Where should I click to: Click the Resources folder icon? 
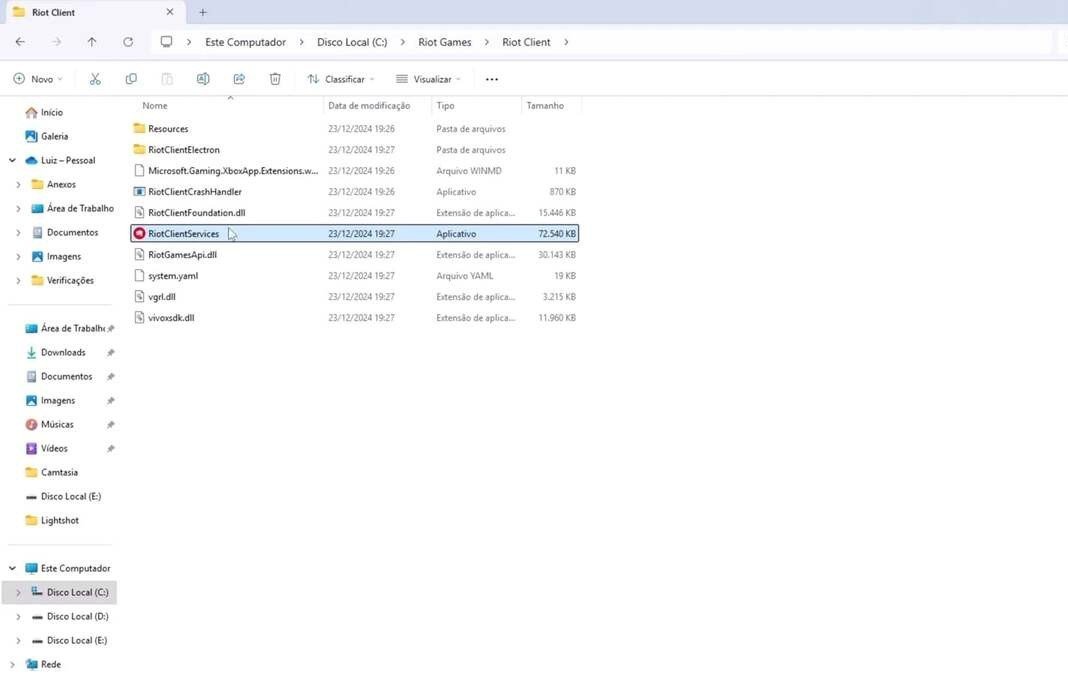(x=140, y=128)
